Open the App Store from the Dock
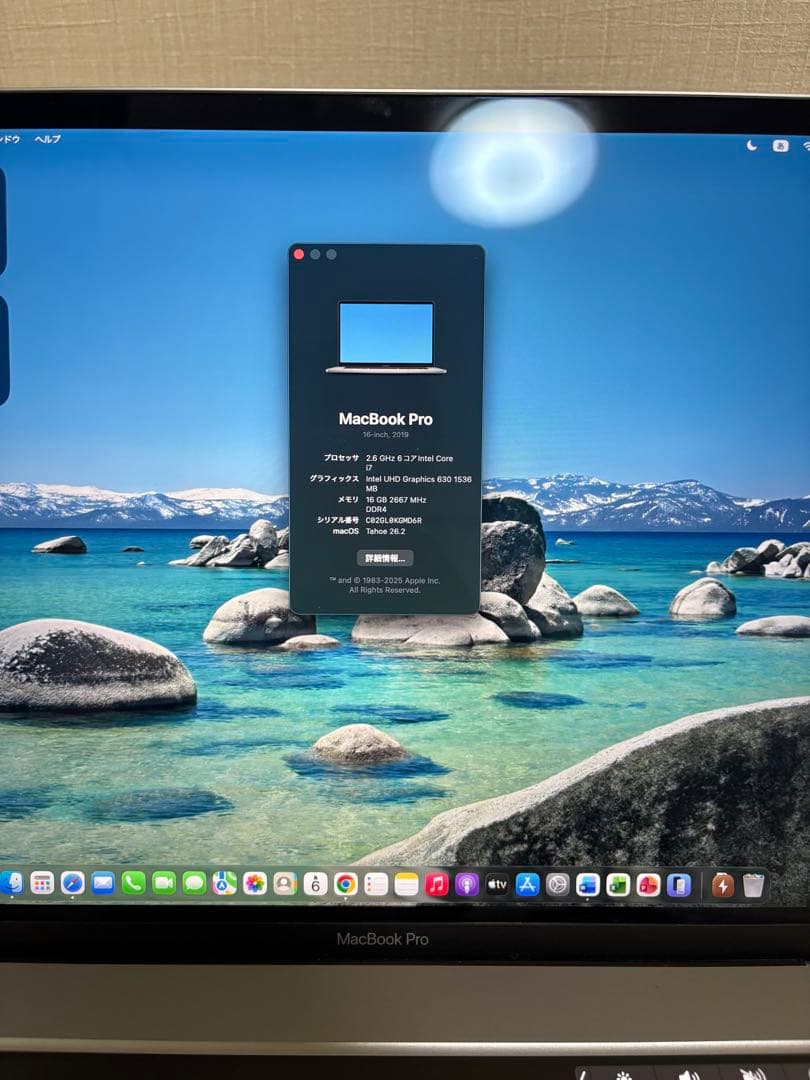Screen dimensions: 810x1080 [528, 885]
